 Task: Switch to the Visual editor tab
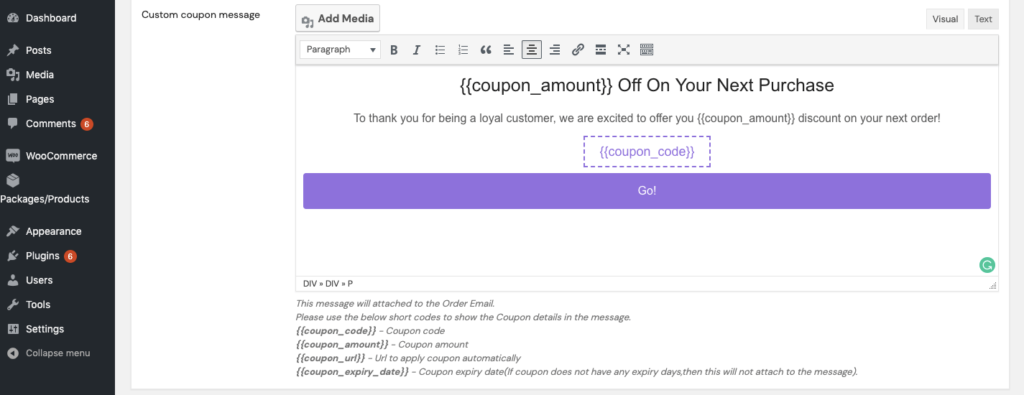click(944, 19)
